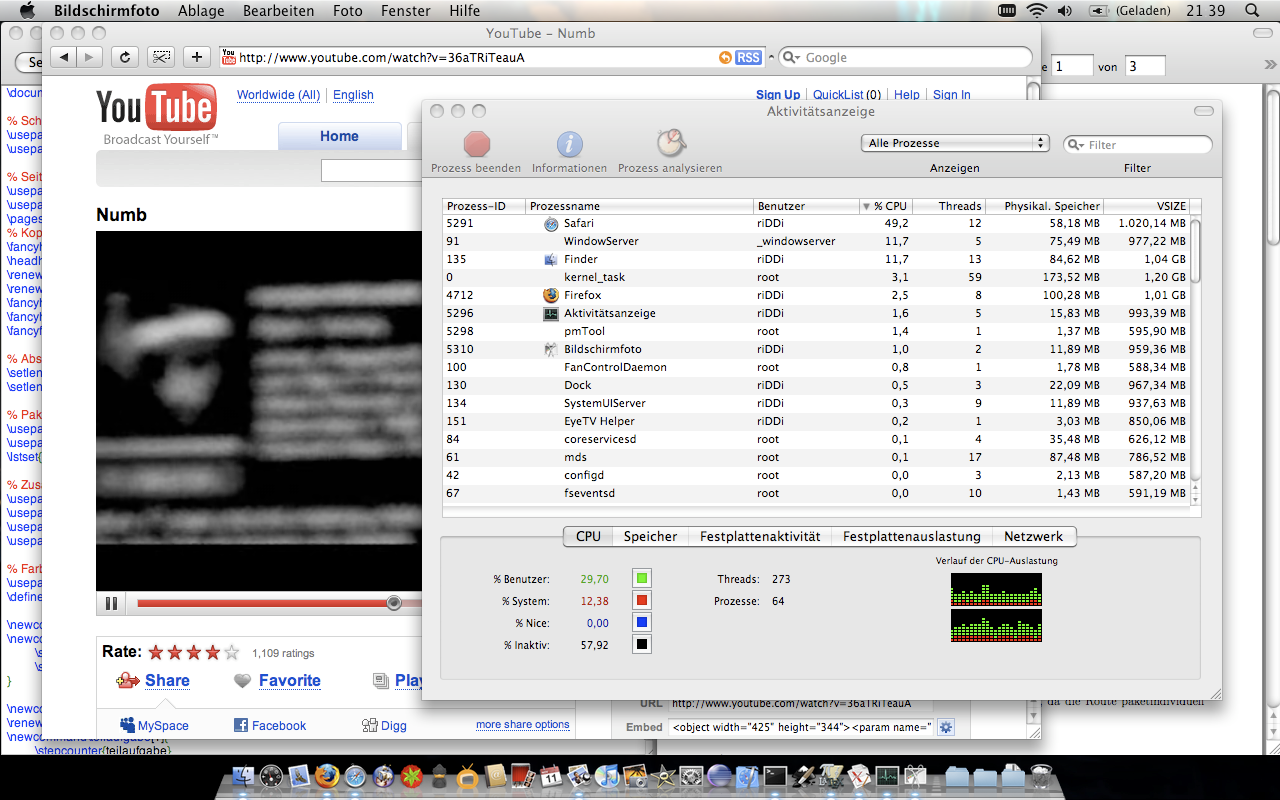Viewport: 1280px width, 800px height.
Task: Click the red % System color swatch
Action: 642,600
